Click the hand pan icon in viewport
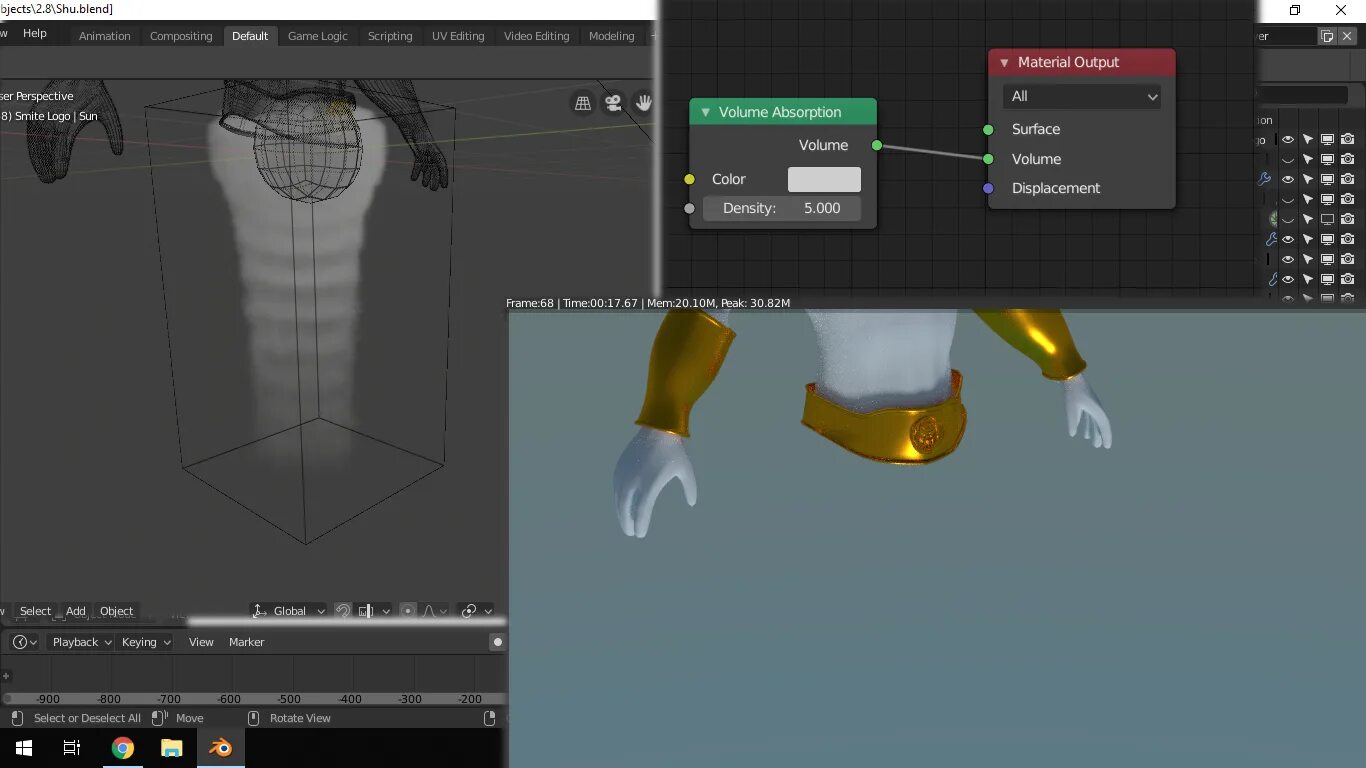This screenshot has height=768, width=1366. point(644,103)
